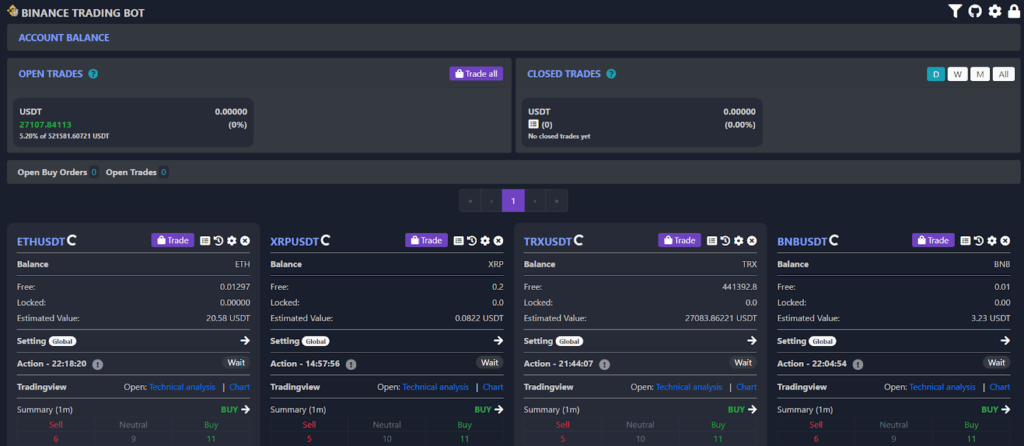This screenshot has width=1024, height=446.
Task: Click XRPUSDT action info exclamation icon
Action: tap(351, 364)
